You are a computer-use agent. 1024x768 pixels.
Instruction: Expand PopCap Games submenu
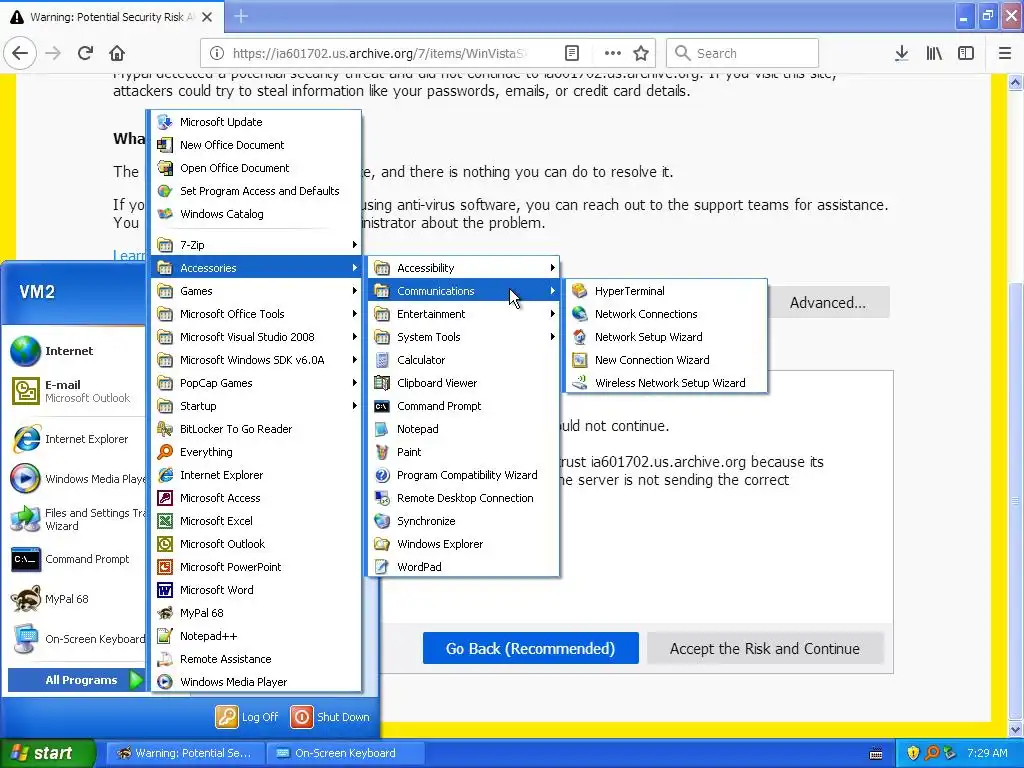tap(256, 383)
